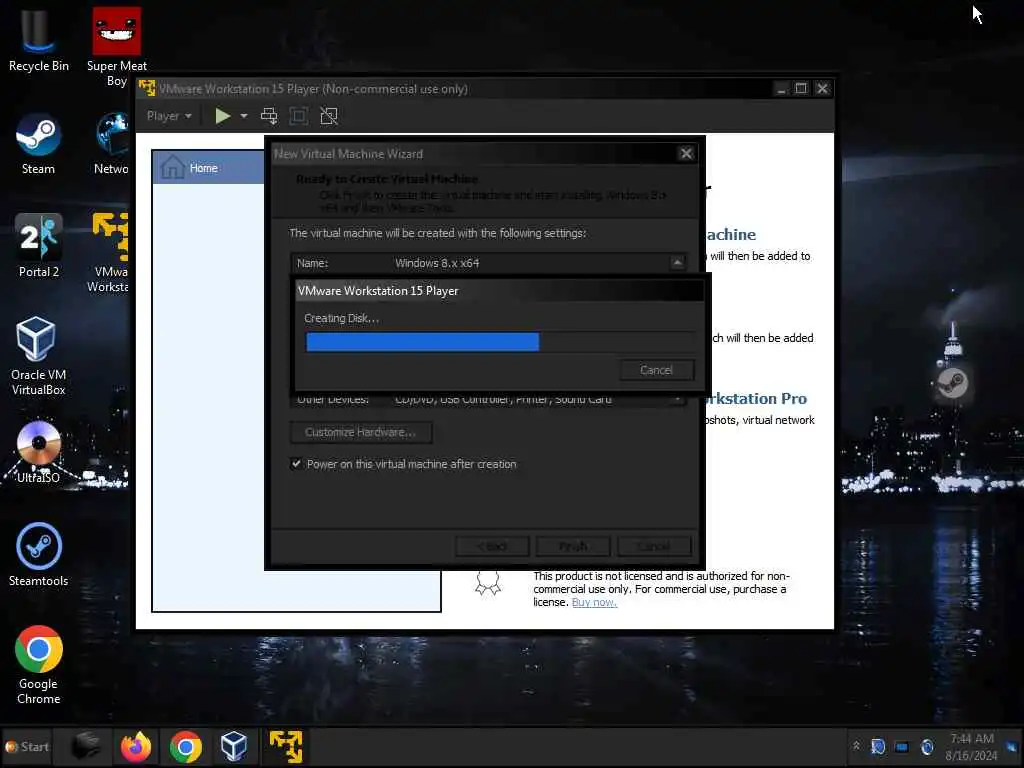Maximize the VMware Workstation Player window
The height and width of the screenshot is (768, 1024).
point(801,89)
